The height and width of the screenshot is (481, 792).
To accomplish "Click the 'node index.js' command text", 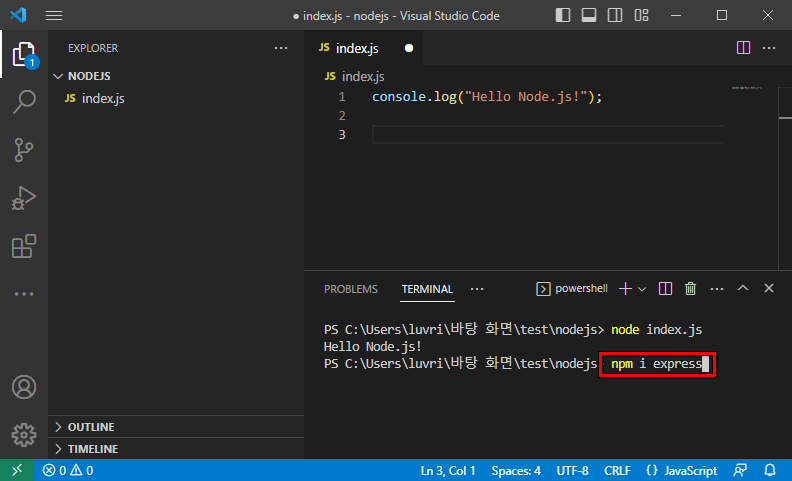I will (657, 330).
